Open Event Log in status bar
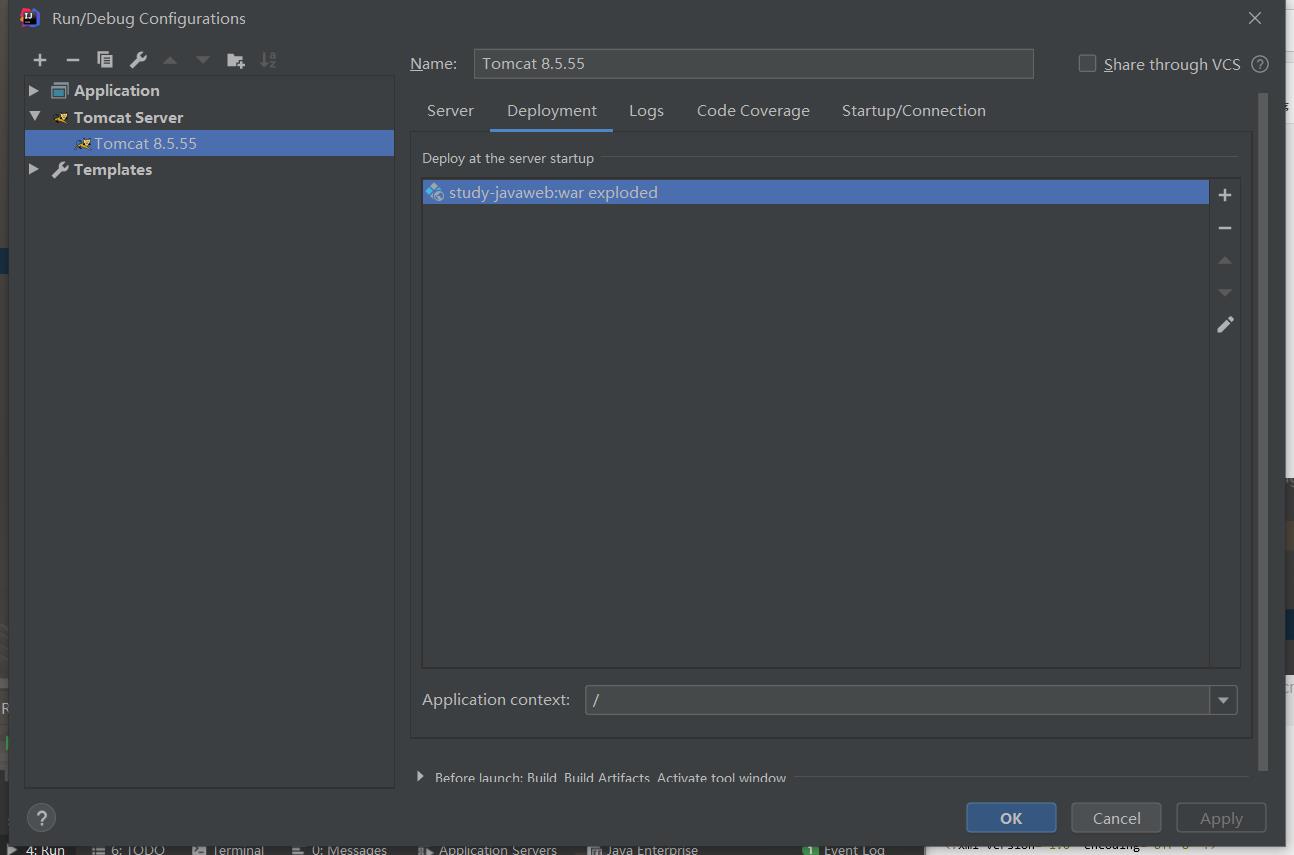This screenshot has width=1294, height=855. pos(844,849)
